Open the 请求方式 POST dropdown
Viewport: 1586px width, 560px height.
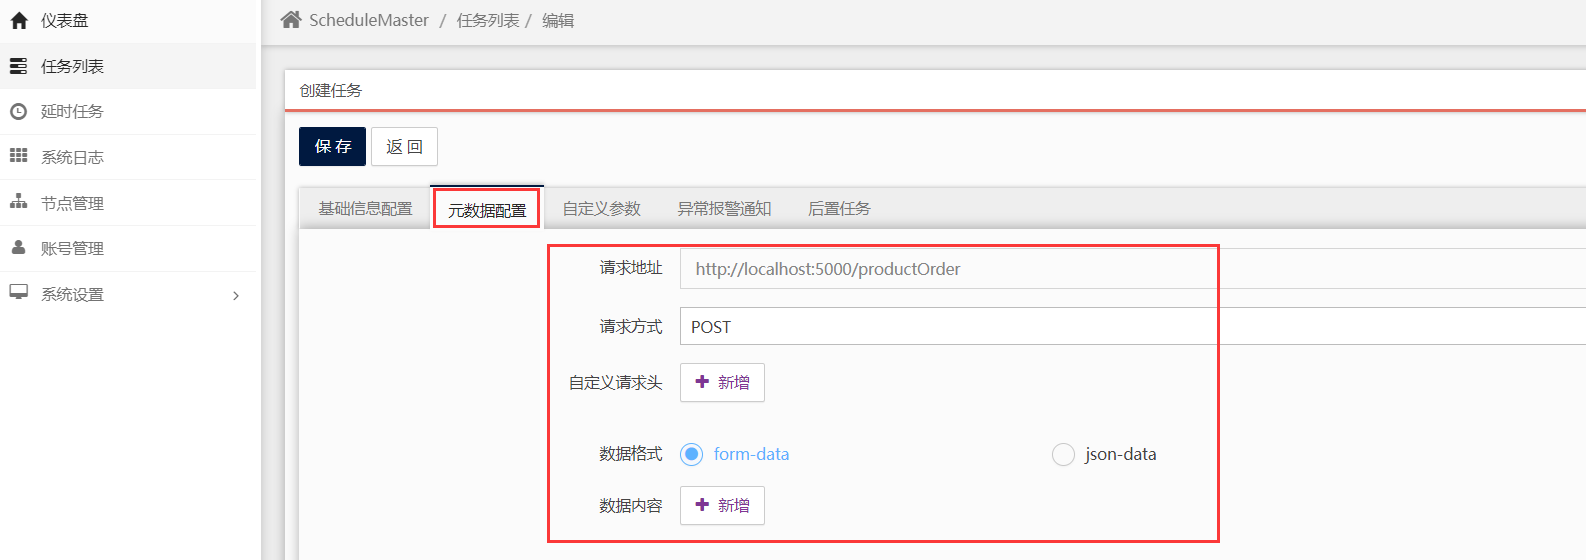point(1133,326)
